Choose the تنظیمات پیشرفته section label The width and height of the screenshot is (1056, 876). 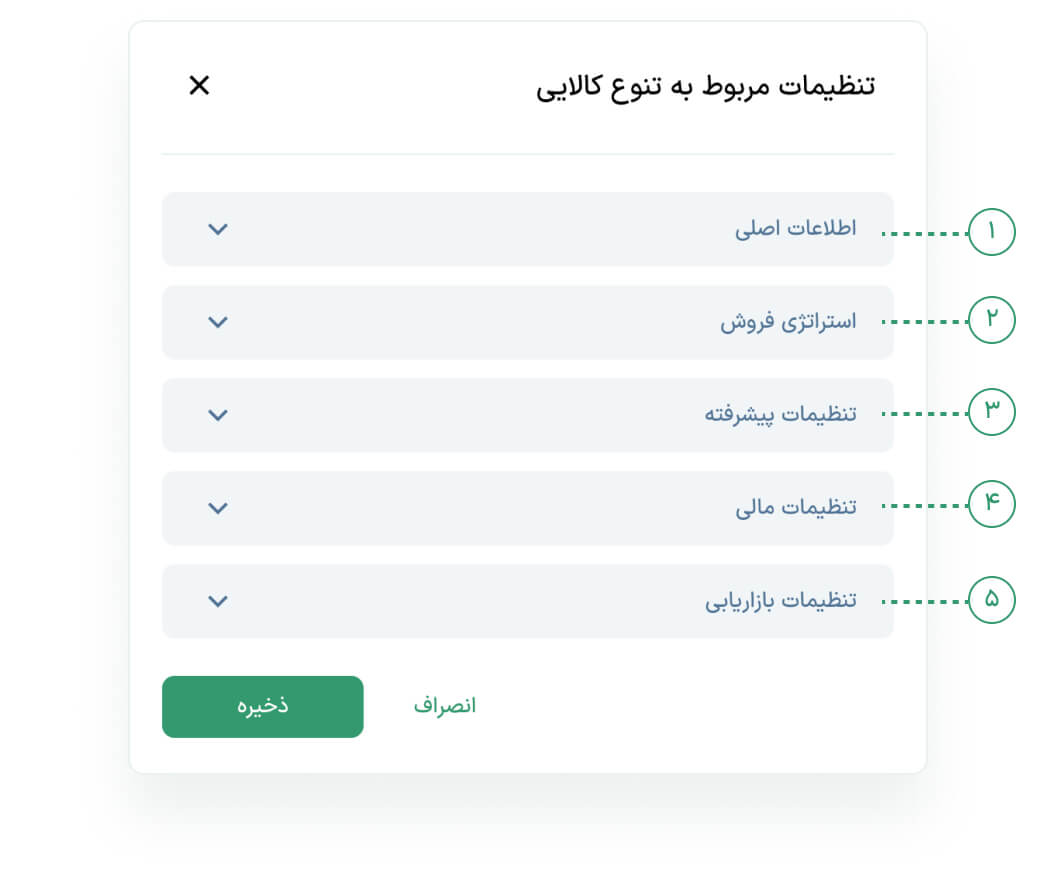pyautogui.click(x=781, y=415)
